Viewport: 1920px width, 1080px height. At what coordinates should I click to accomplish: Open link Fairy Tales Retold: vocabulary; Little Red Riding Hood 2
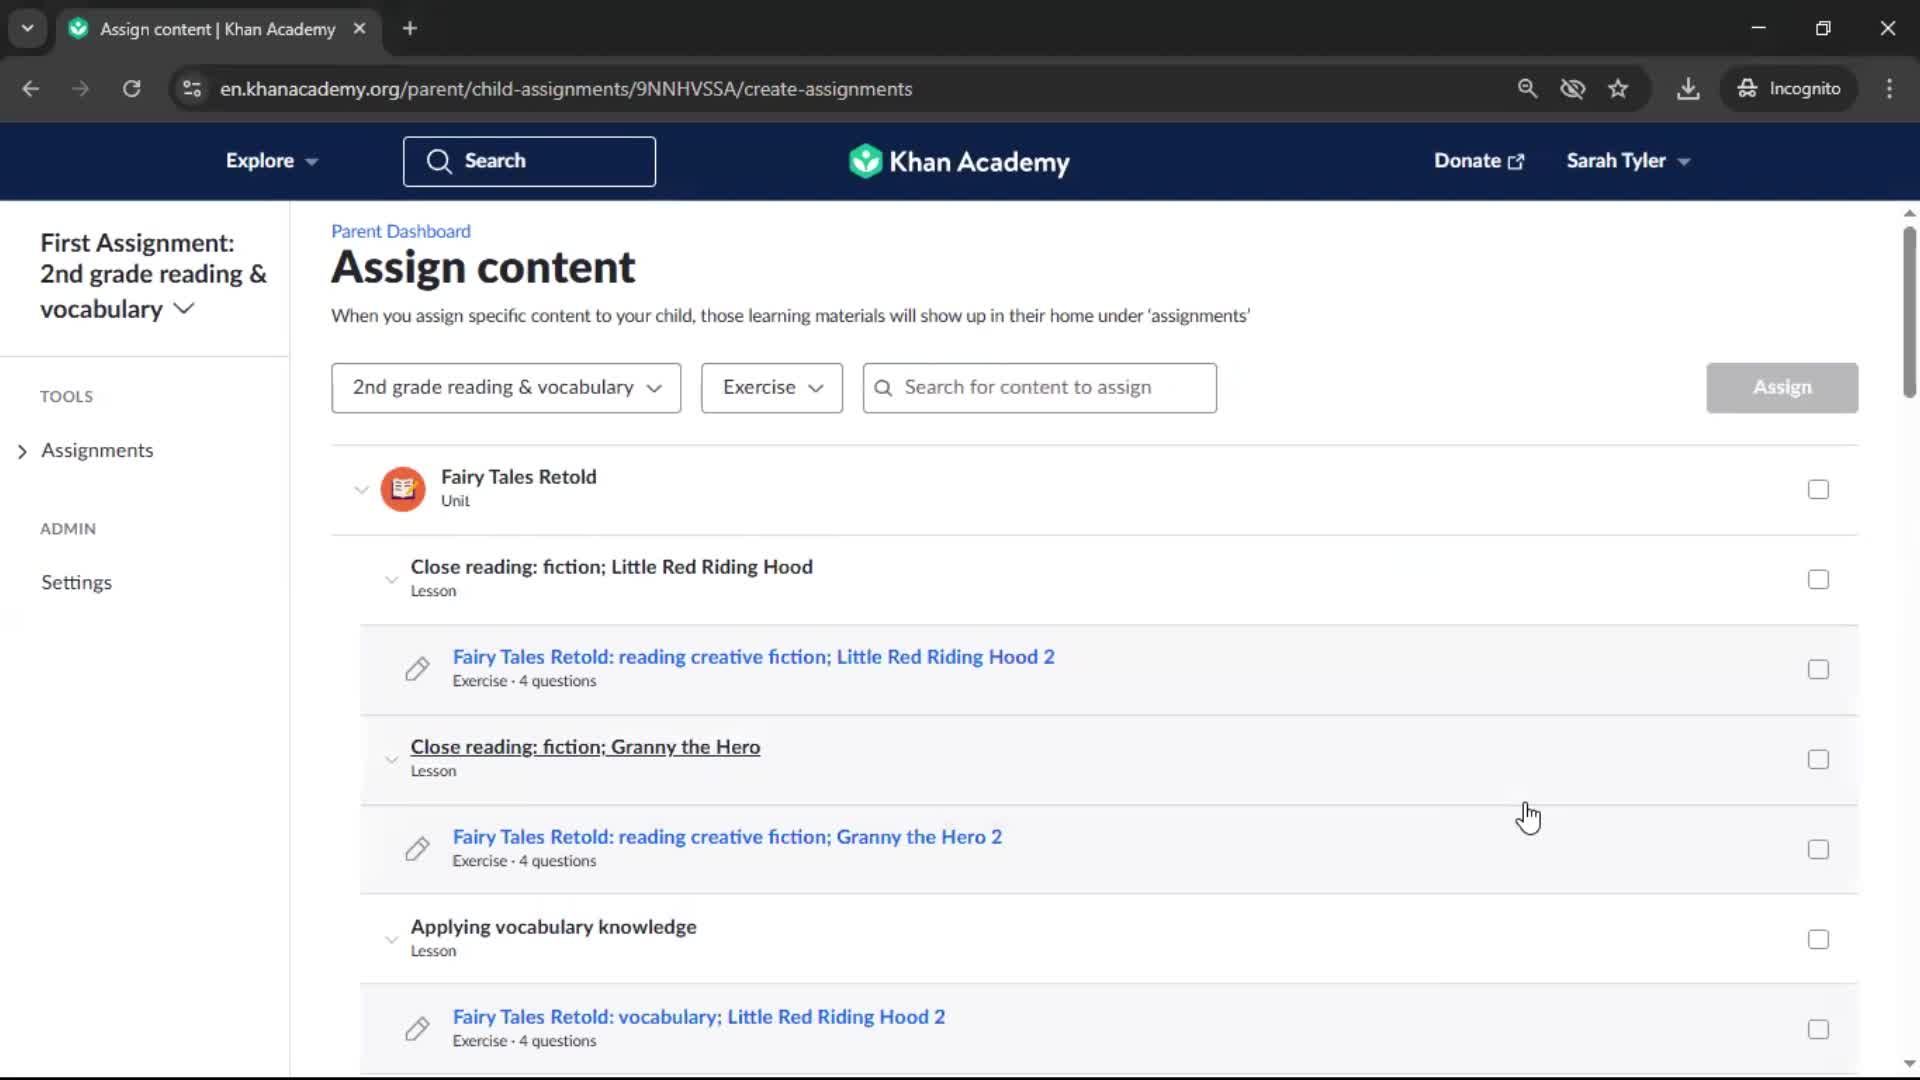click(x=698, y=1017)
